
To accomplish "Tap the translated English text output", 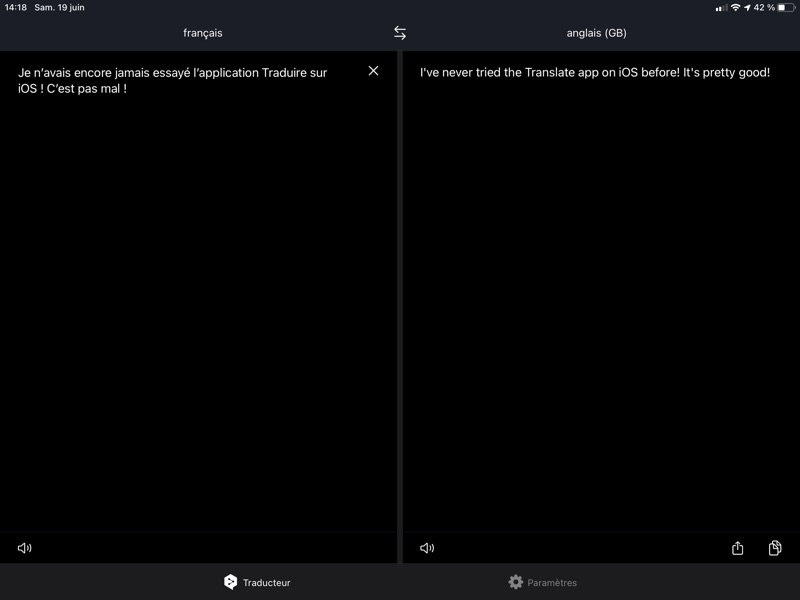I will tap(595, 73).
